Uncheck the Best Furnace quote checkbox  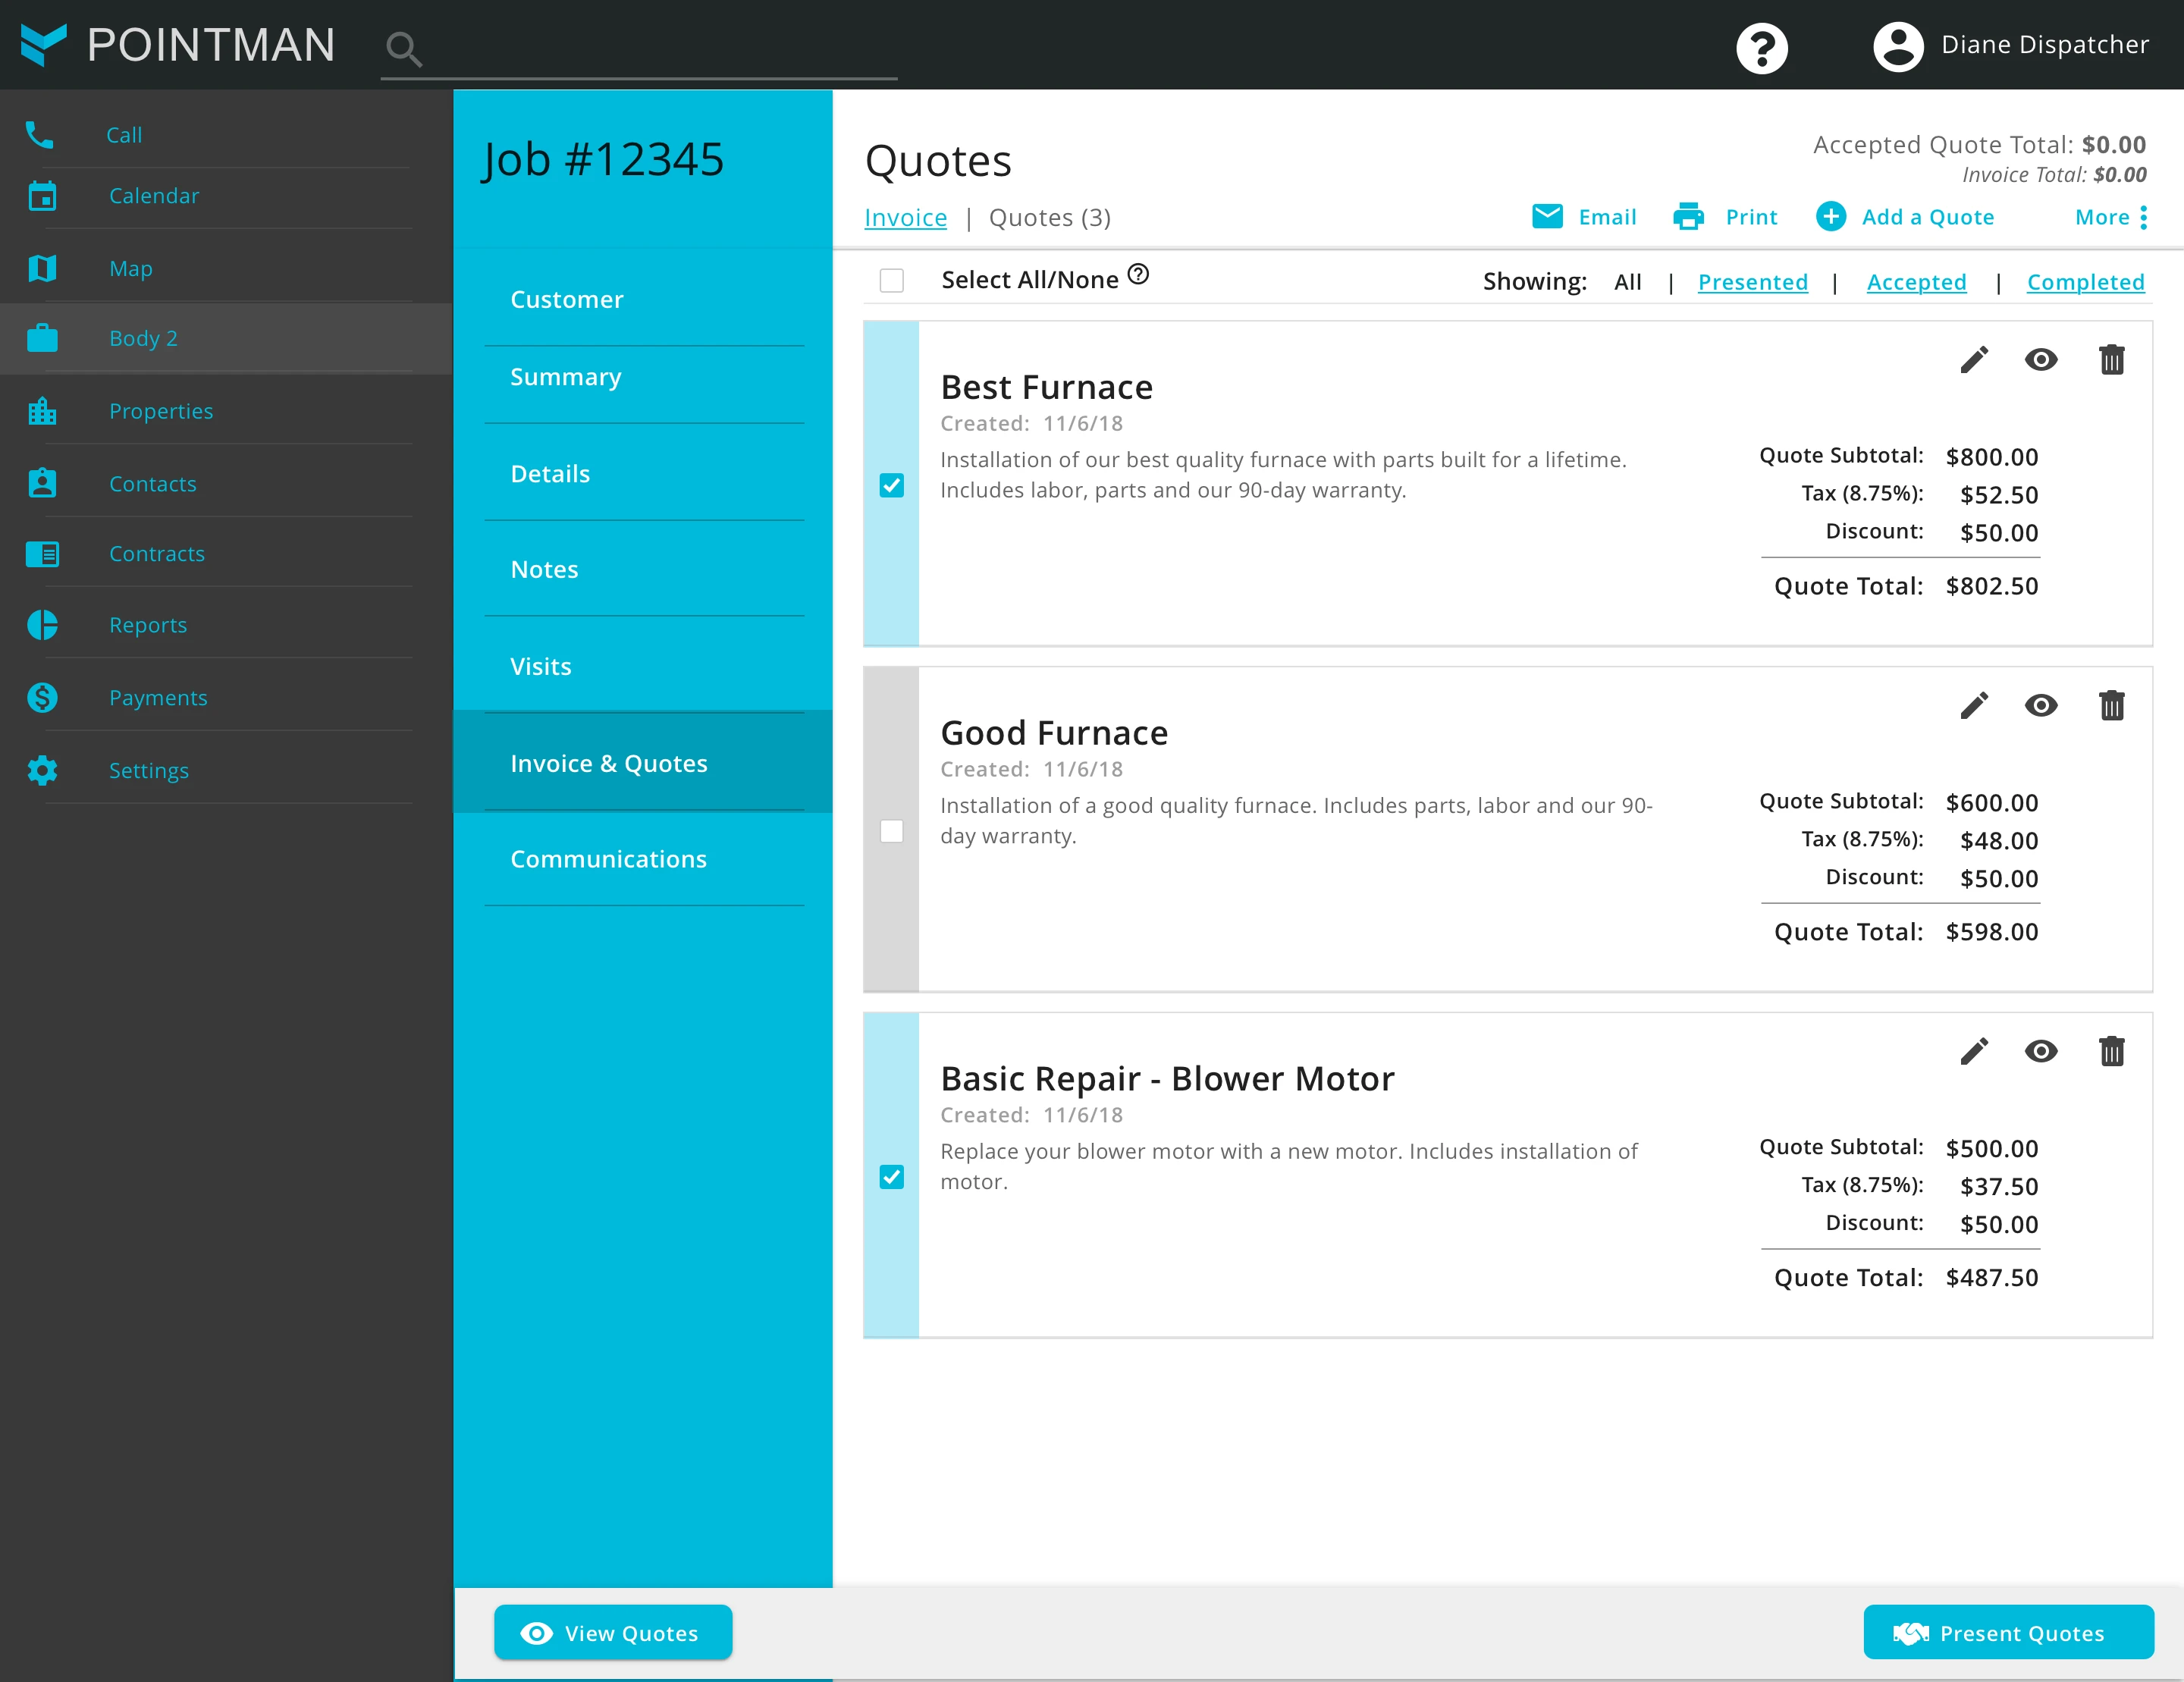pos(891,485)
